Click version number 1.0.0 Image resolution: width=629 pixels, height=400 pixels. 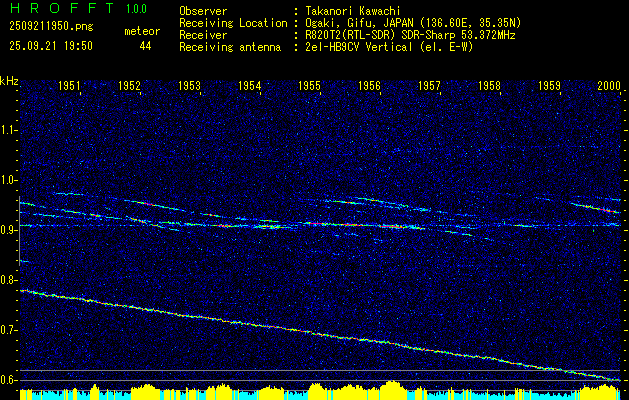tap(136, 9)
